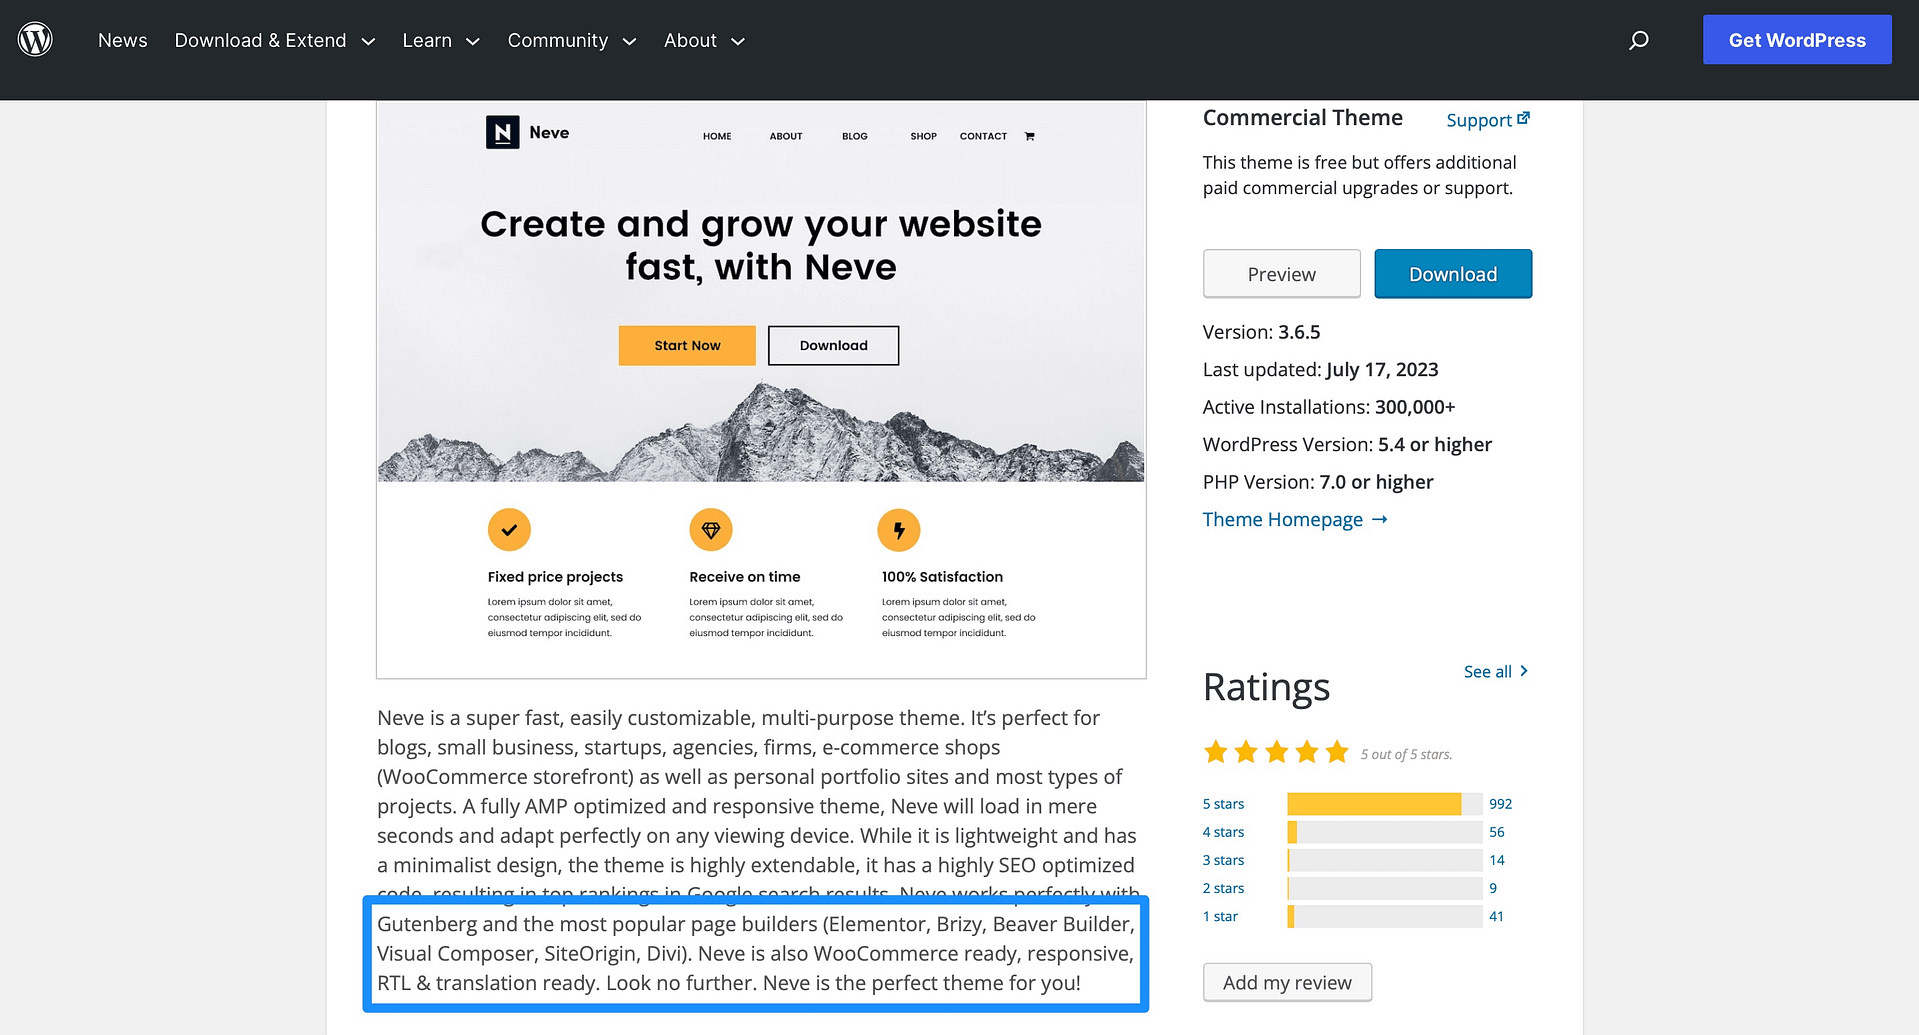The width and height of the screenshot is (1919, 1035).
Task: Click the Get WordPress button
Action: coord(1796,39)
